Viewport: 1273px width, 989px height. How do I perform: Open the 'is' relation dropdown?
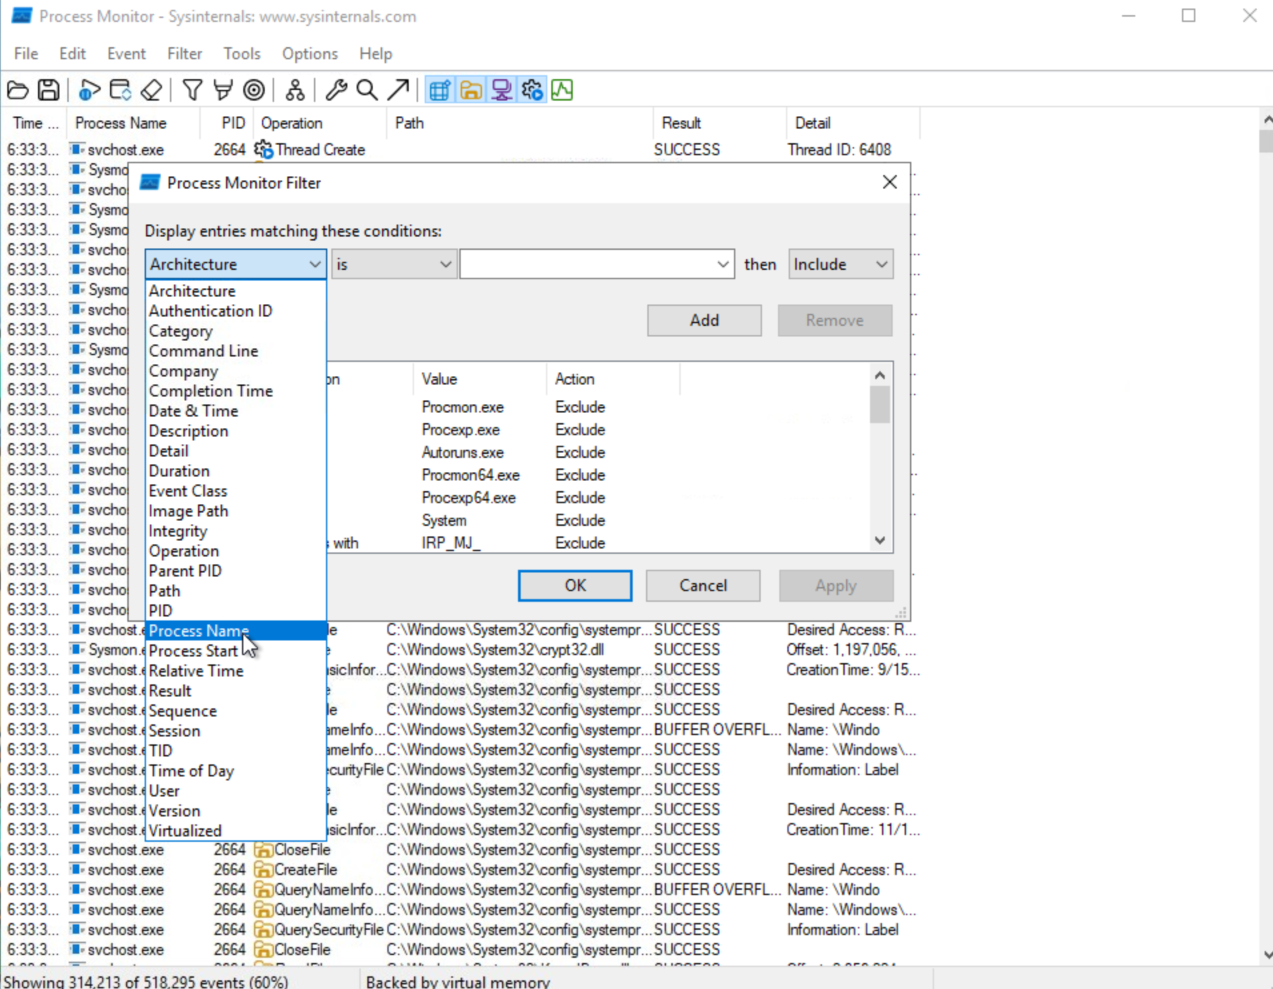[x=393, y=264]
